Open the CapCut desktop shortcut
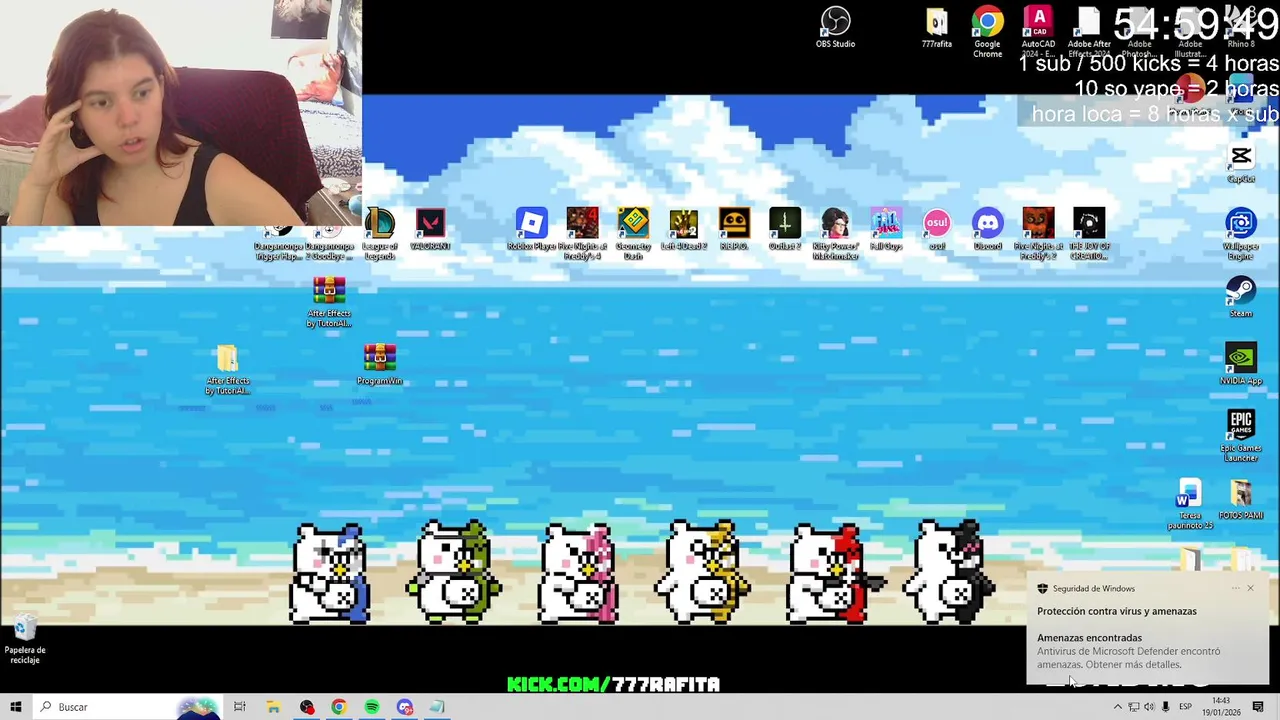Viewport: 1280px width, 720px height. coord(1241,163)
